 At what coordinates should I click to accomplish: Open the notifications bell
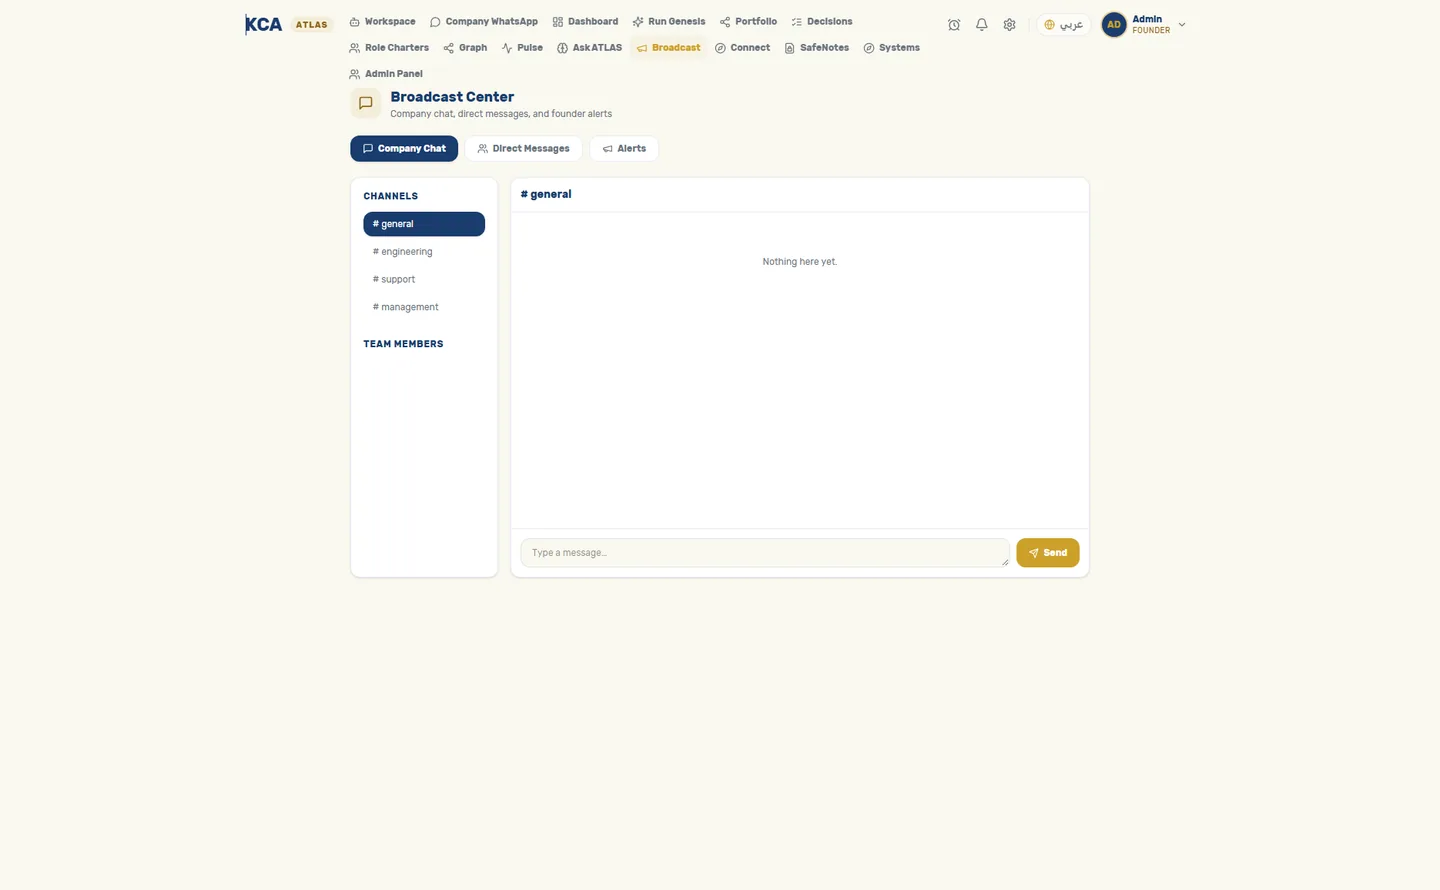(982, 25)
